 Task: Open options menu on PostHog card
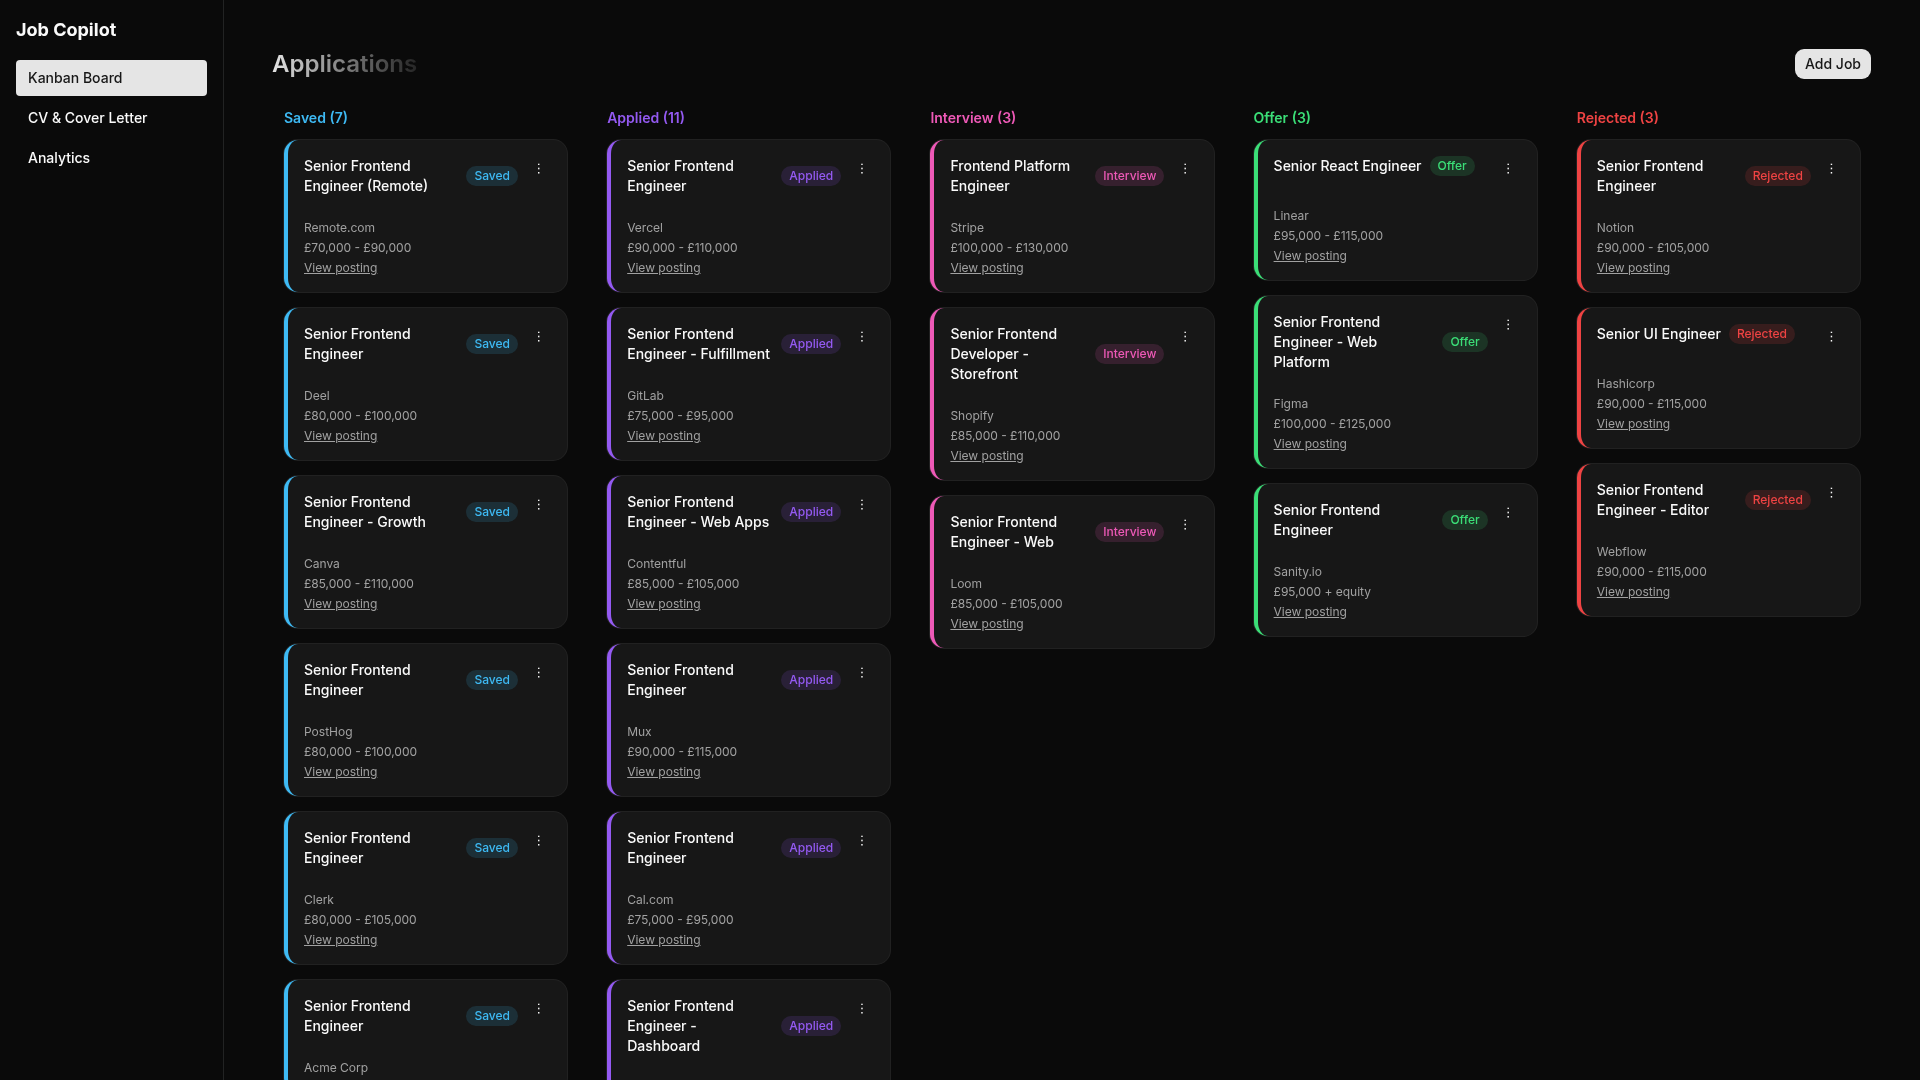click(539, 673)
